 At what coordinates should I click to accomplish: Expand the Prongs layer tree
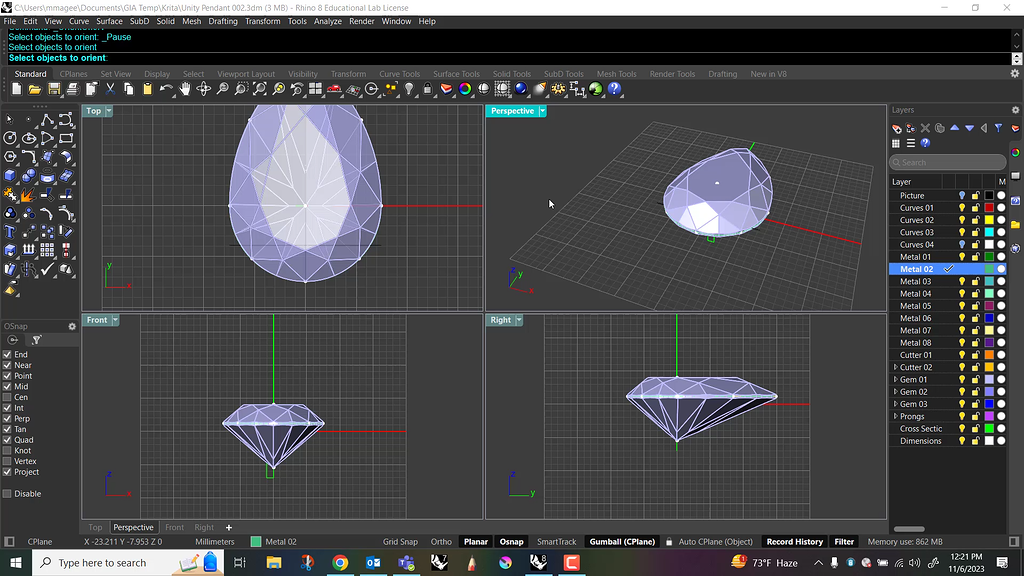(x=895, y=416)
